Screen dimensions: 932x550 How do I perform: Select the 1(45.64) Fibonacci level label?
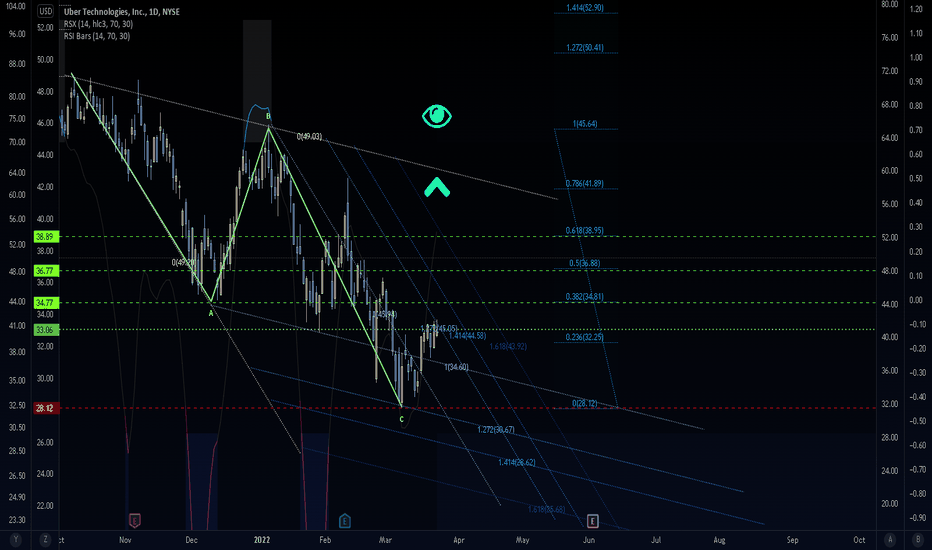tap(585, 124)
